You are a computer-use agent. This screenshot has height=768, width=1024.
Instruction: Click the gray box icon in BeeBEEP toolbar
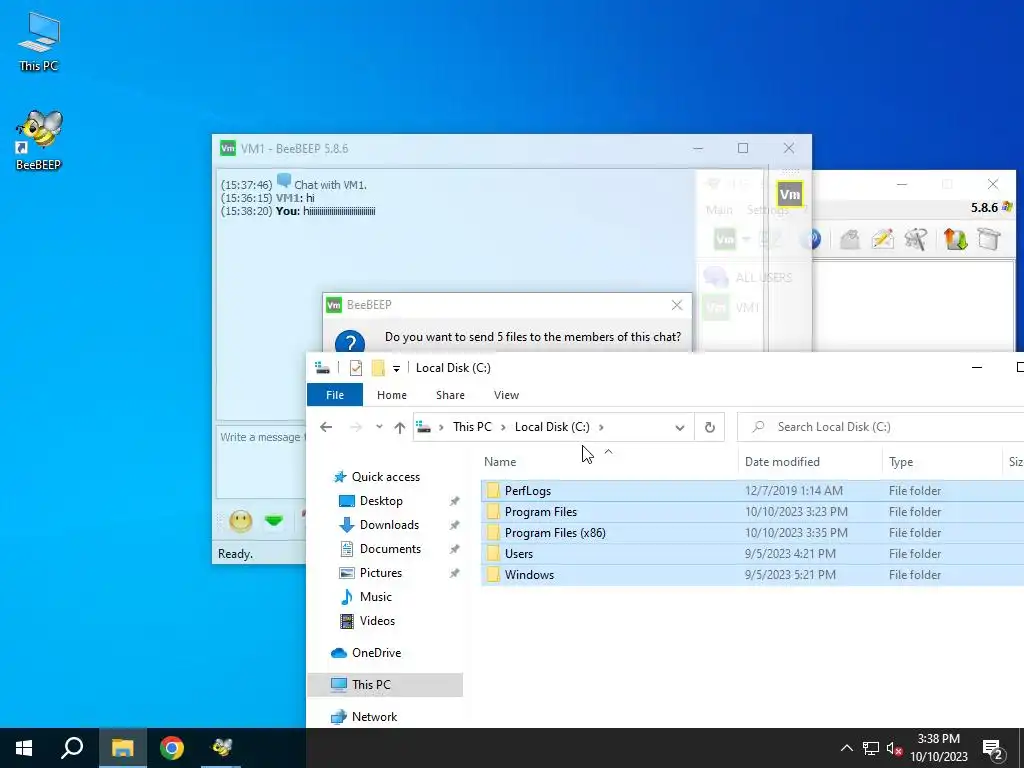[x=989, y=239]
